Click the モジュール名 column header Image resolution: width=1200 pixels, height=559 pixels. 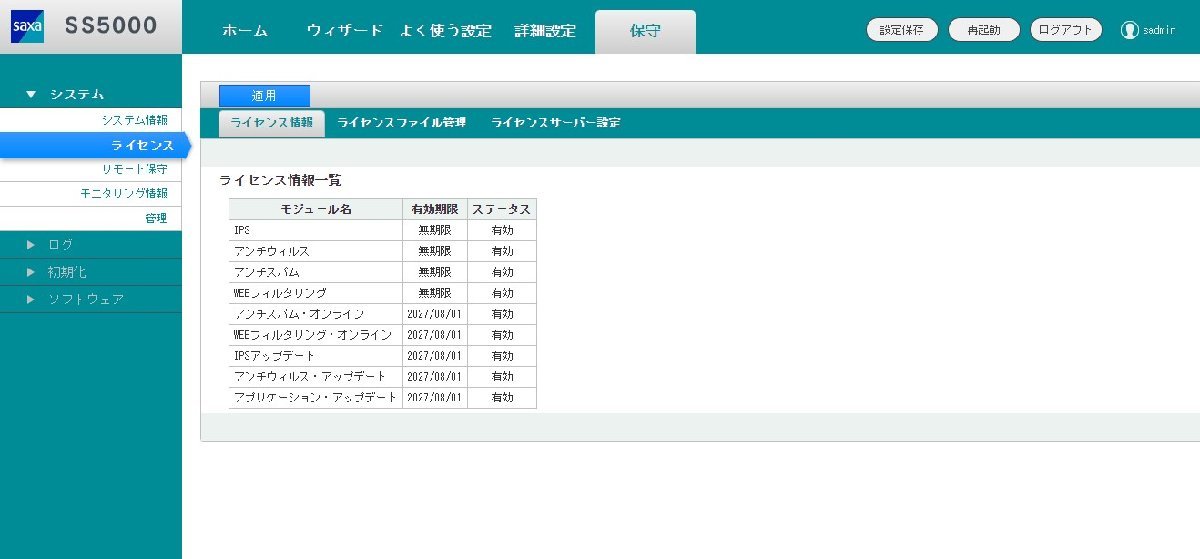315,209
